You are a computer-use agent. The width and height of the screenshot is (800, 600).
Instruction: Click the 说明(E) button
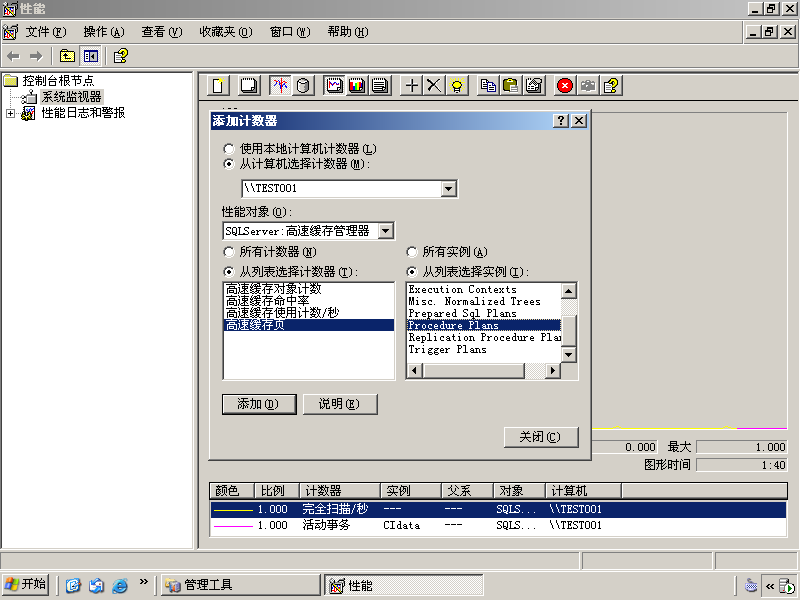coord(340,404)
